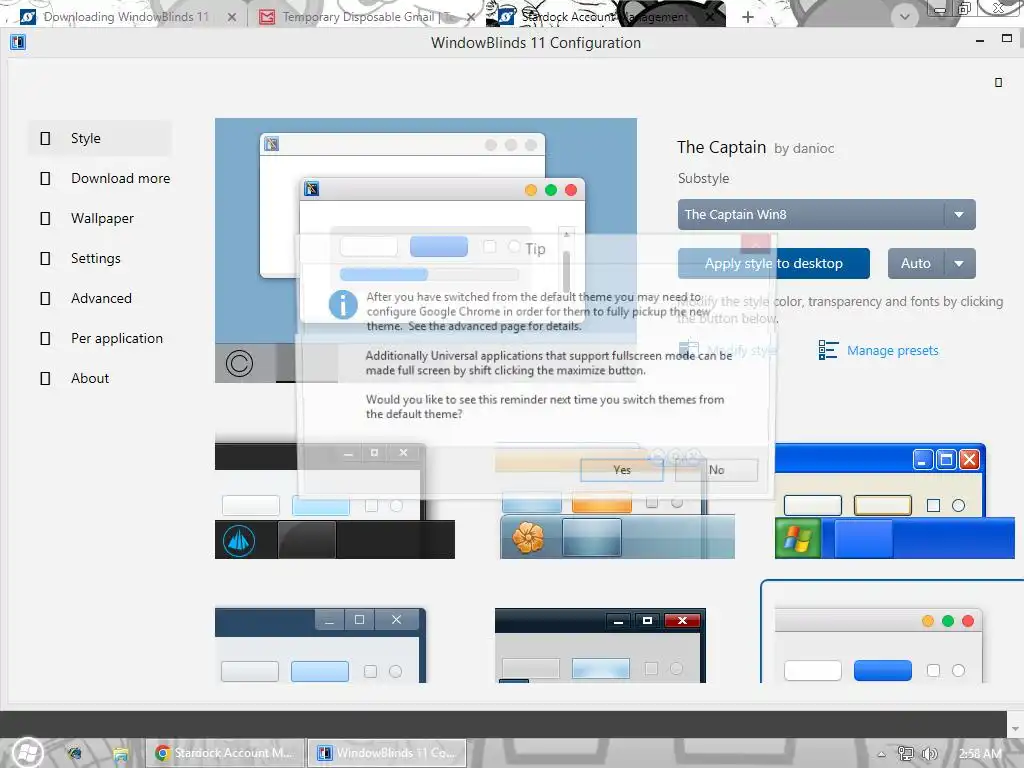Screen dimensions: 1024x768
Task: Click the volume speaker tray icon
Action: [x=929, y=754]
